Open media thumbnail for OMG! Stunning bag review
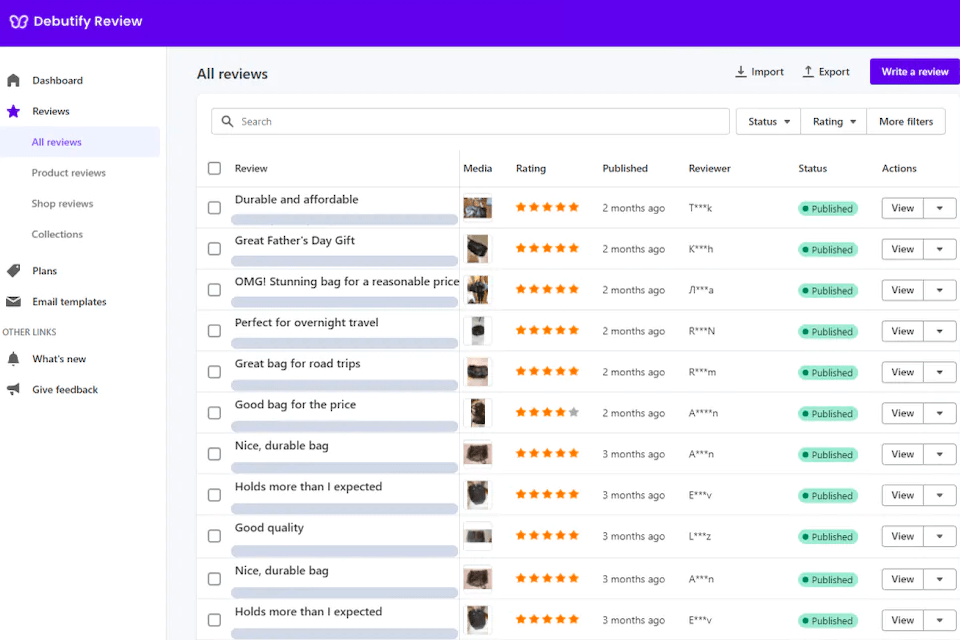Image resolution: width=960 pixels, height=640 pixels. [x=478, y=290]
